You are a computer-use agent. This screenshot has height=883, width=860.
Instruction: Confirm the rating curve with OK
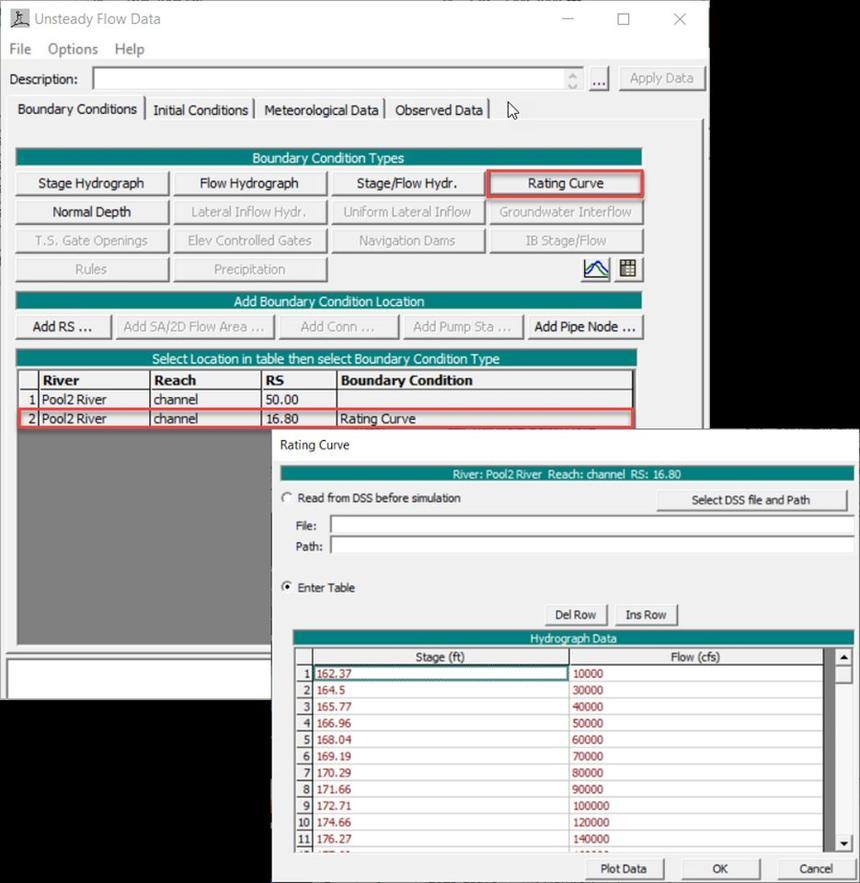720,869
